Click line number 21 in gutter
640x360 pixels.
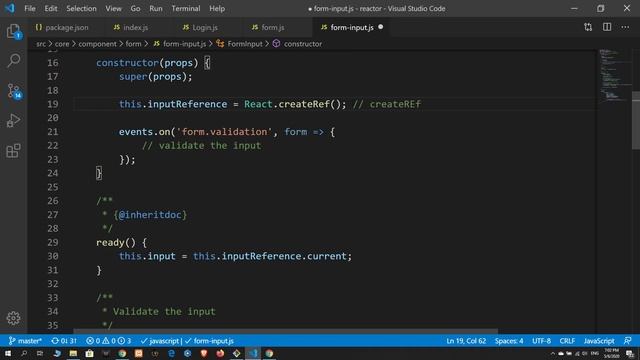pos(53,132)
